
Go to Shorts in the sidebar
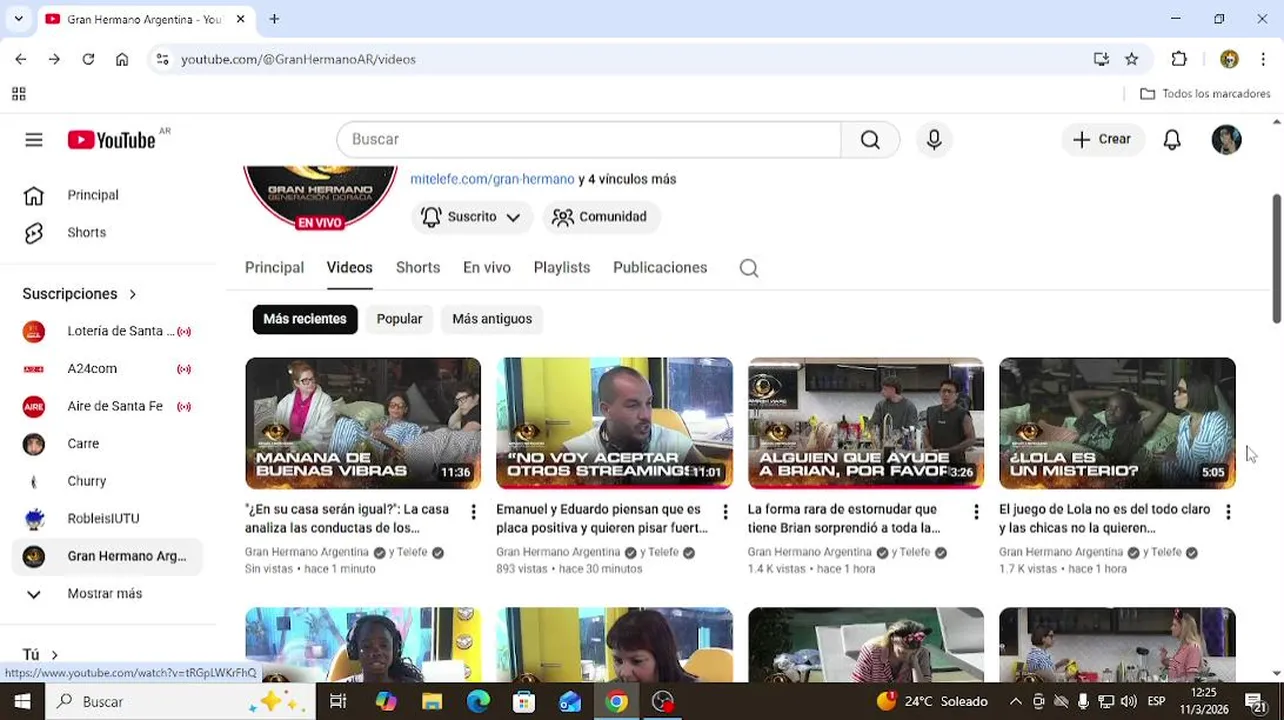105,233
